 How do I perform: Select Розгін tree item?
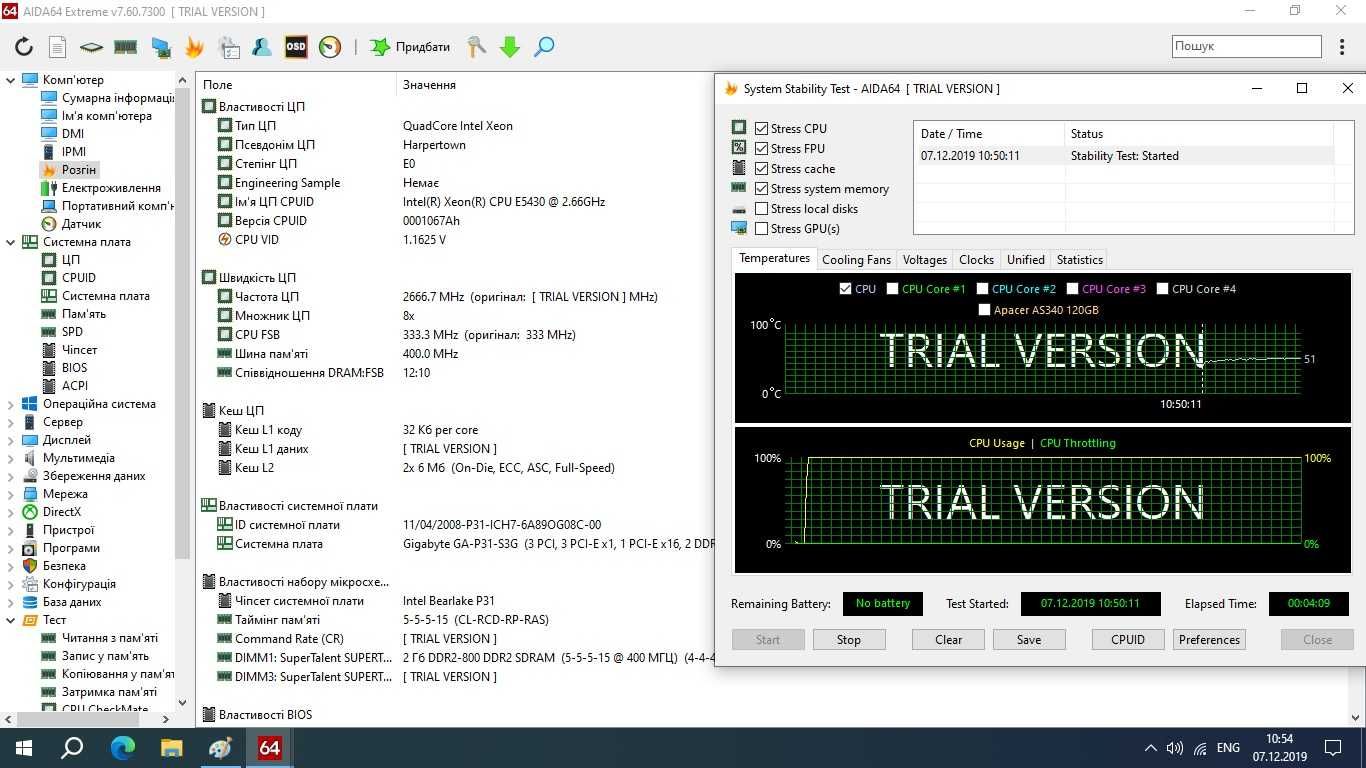pyautogui.click(x=79, y=170)
